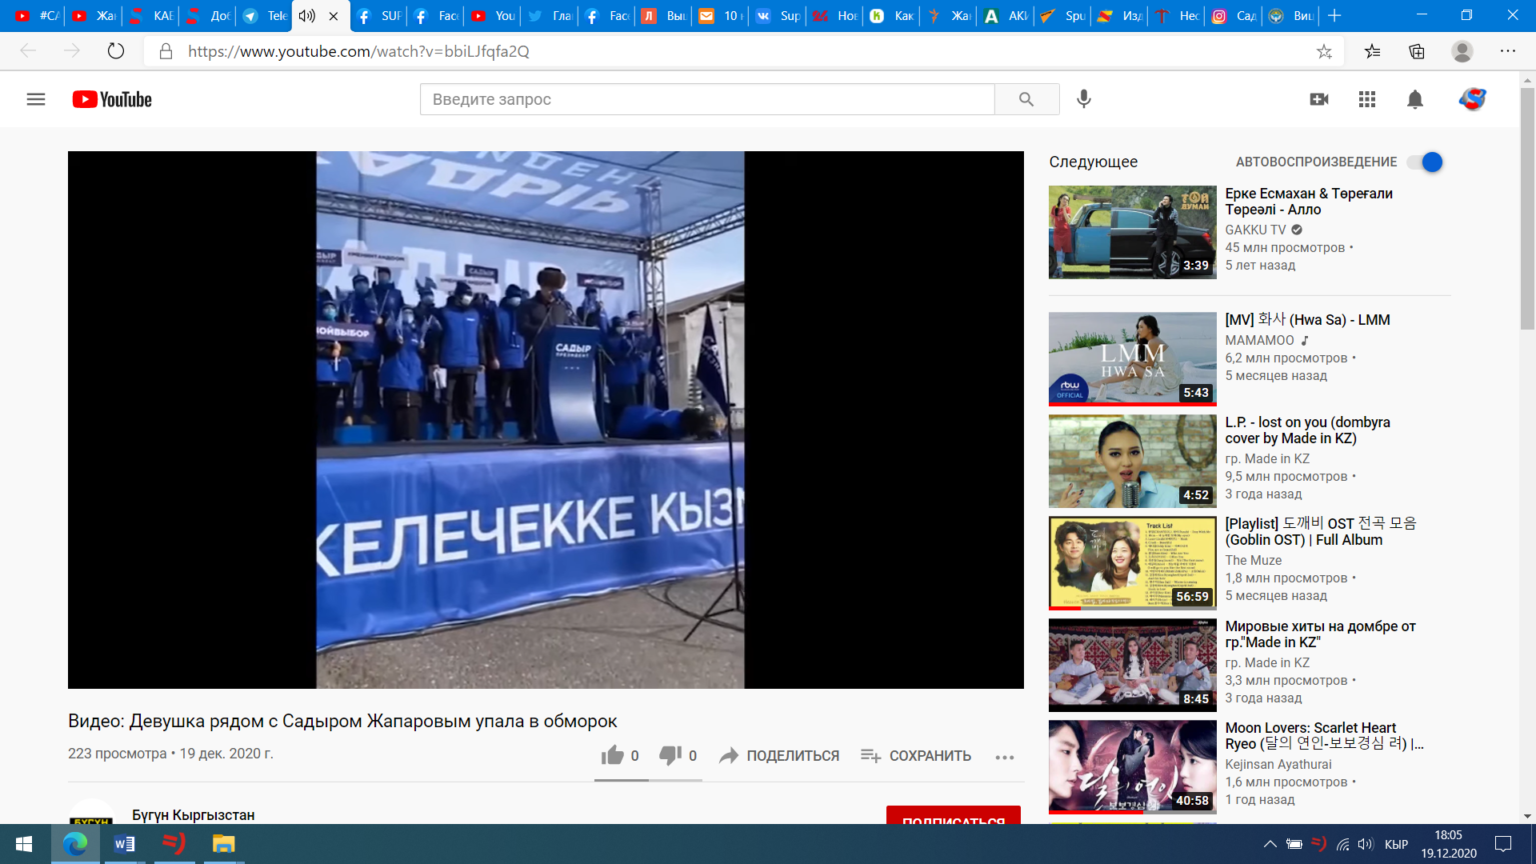Screen dimensions: 1536x864
Task: Switch to the Telegram browser tab
Action: click(264, 16)
